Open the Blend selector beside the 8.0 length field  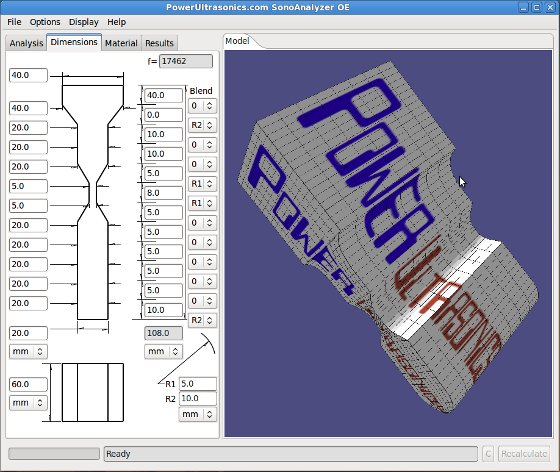coord(202,203)
